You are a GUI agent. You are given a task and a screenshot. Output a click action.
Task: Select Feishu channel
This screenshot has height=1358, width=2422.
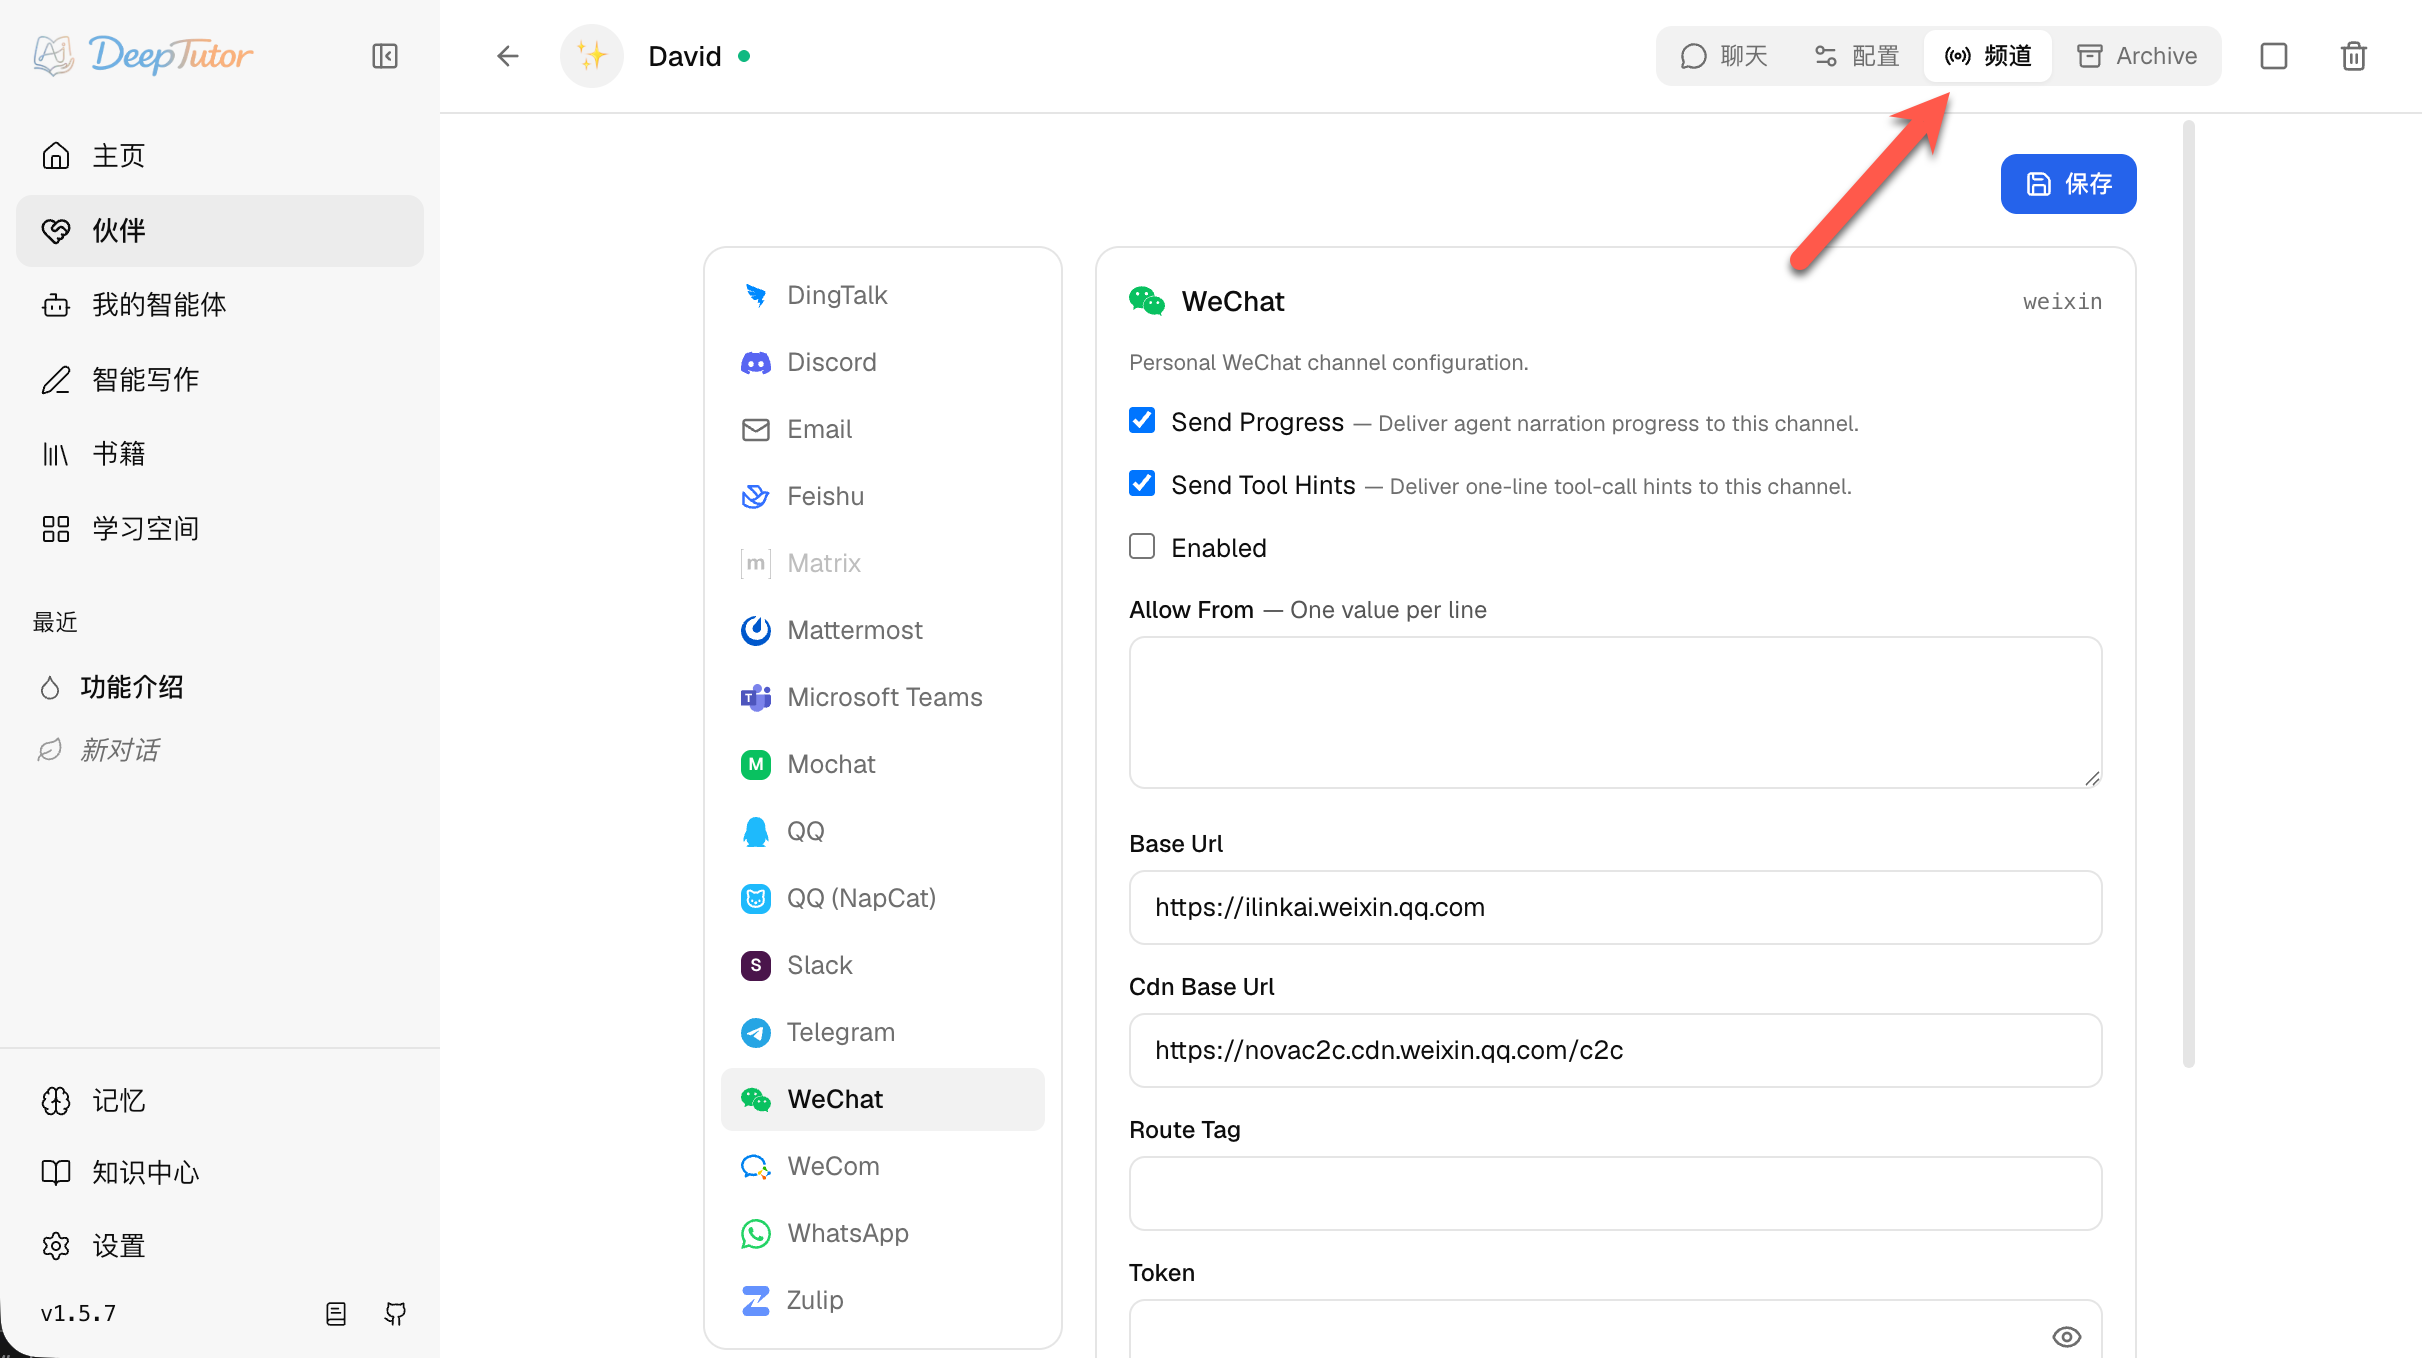tap(883, 496)
